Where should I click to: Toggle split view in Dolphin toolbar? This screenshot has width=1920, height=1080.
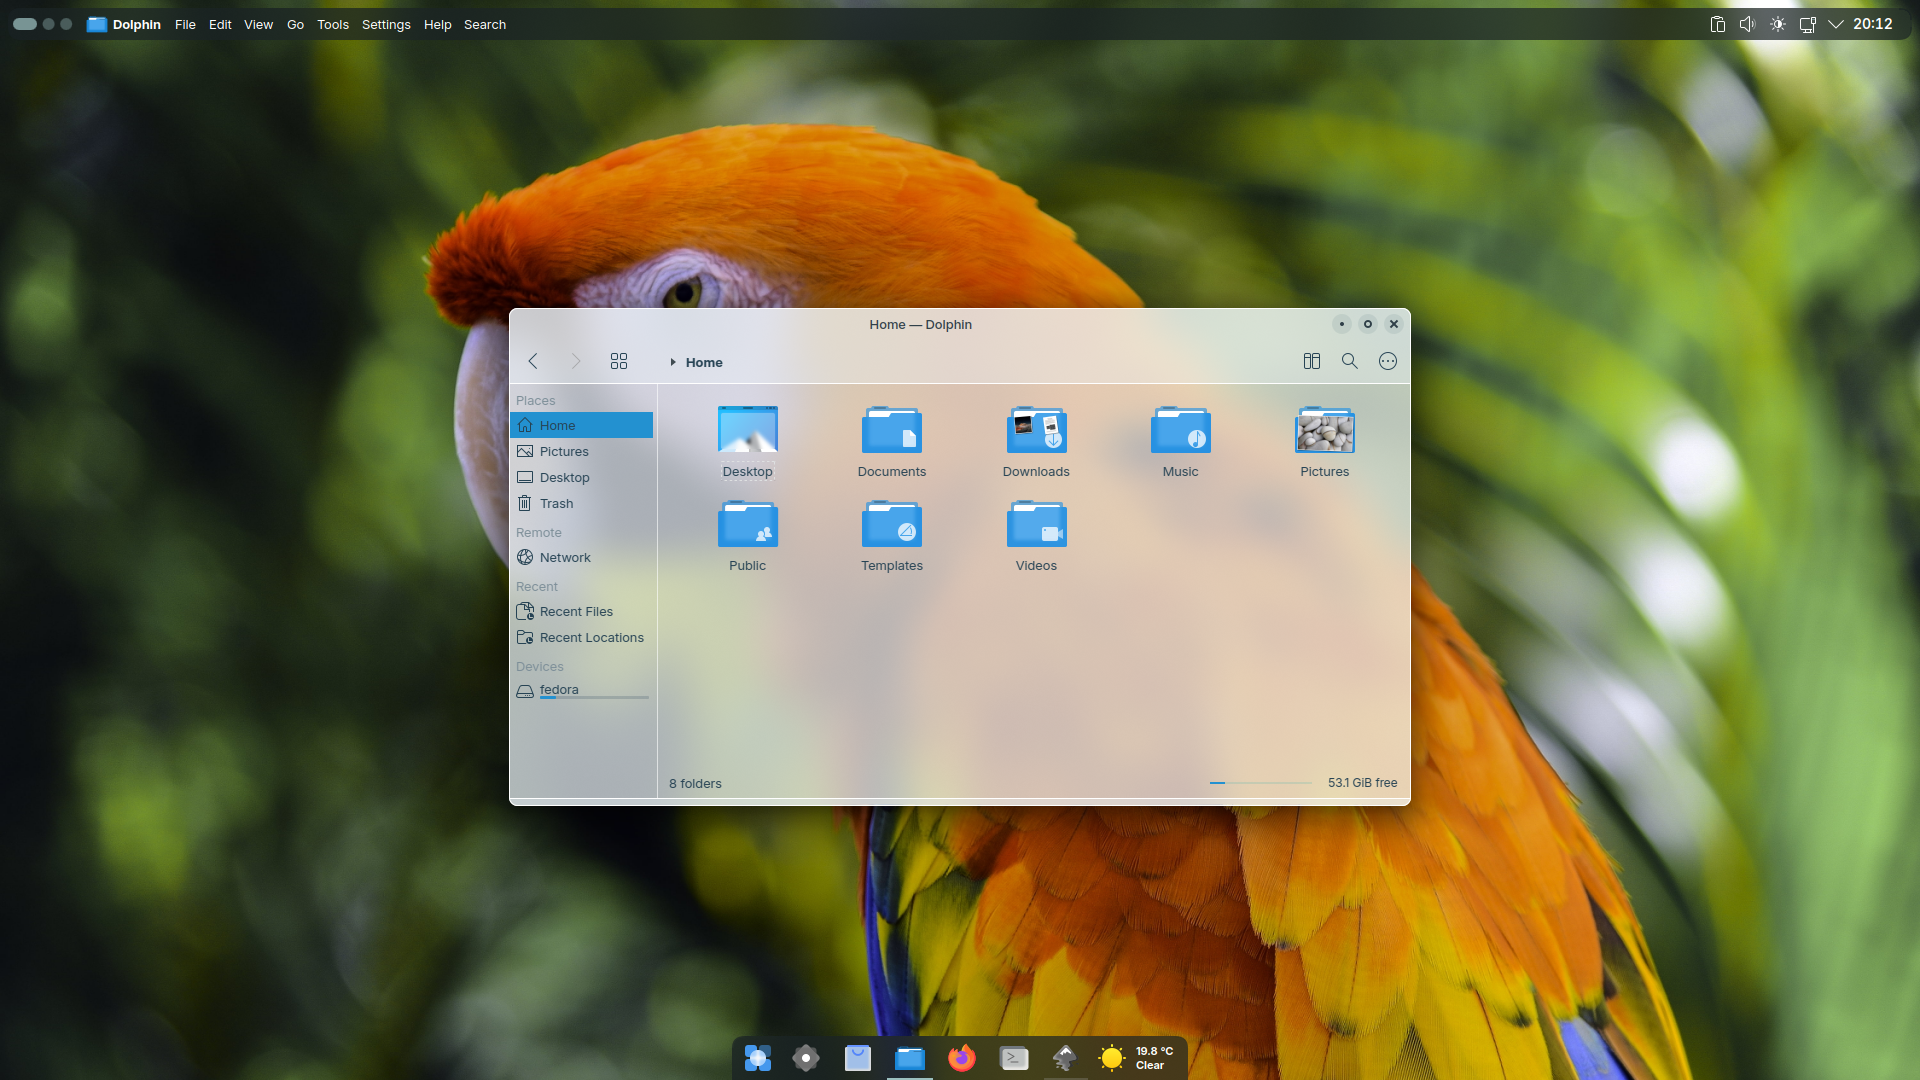coord(1312,361)
